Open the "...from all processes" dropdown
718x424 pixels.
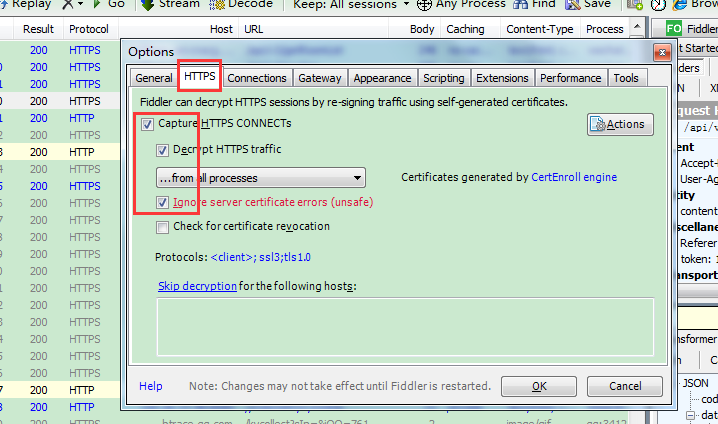(260, 178)
